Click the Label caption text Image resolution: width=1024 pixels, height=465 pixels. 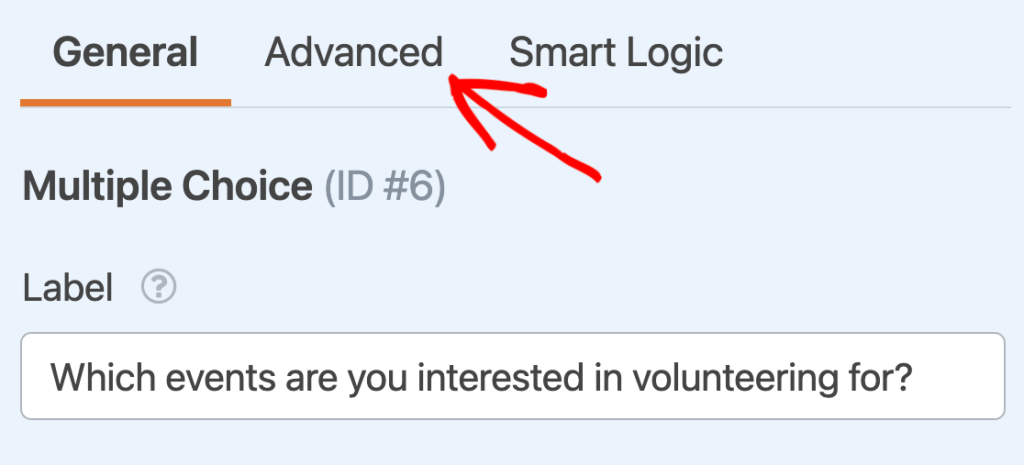coord(68,287)
